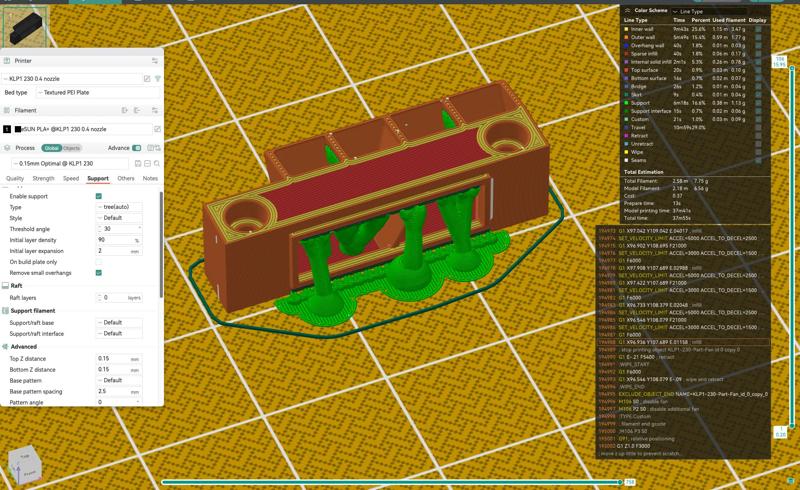Open the Support/raft interface dropdown
The image size is (800, 490).
click(119, 333)
